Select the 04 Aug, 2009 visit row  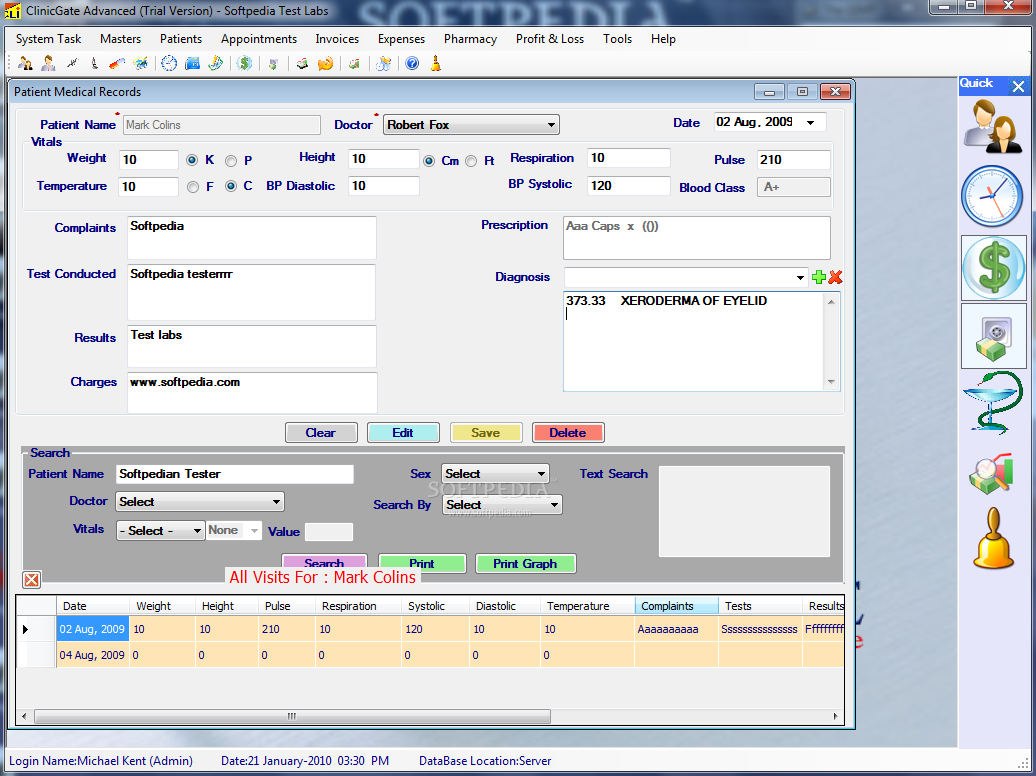pos(429,655)
